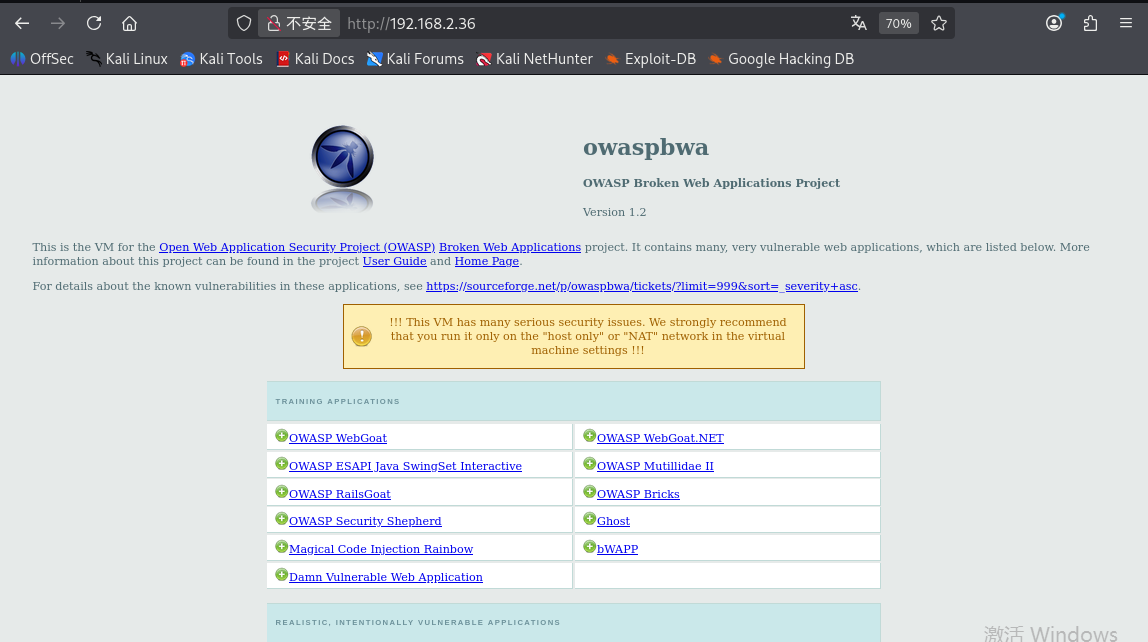This screenshot has width=1148, height=642.
Task: Open the project Home Page link
Action: (487, 261)
